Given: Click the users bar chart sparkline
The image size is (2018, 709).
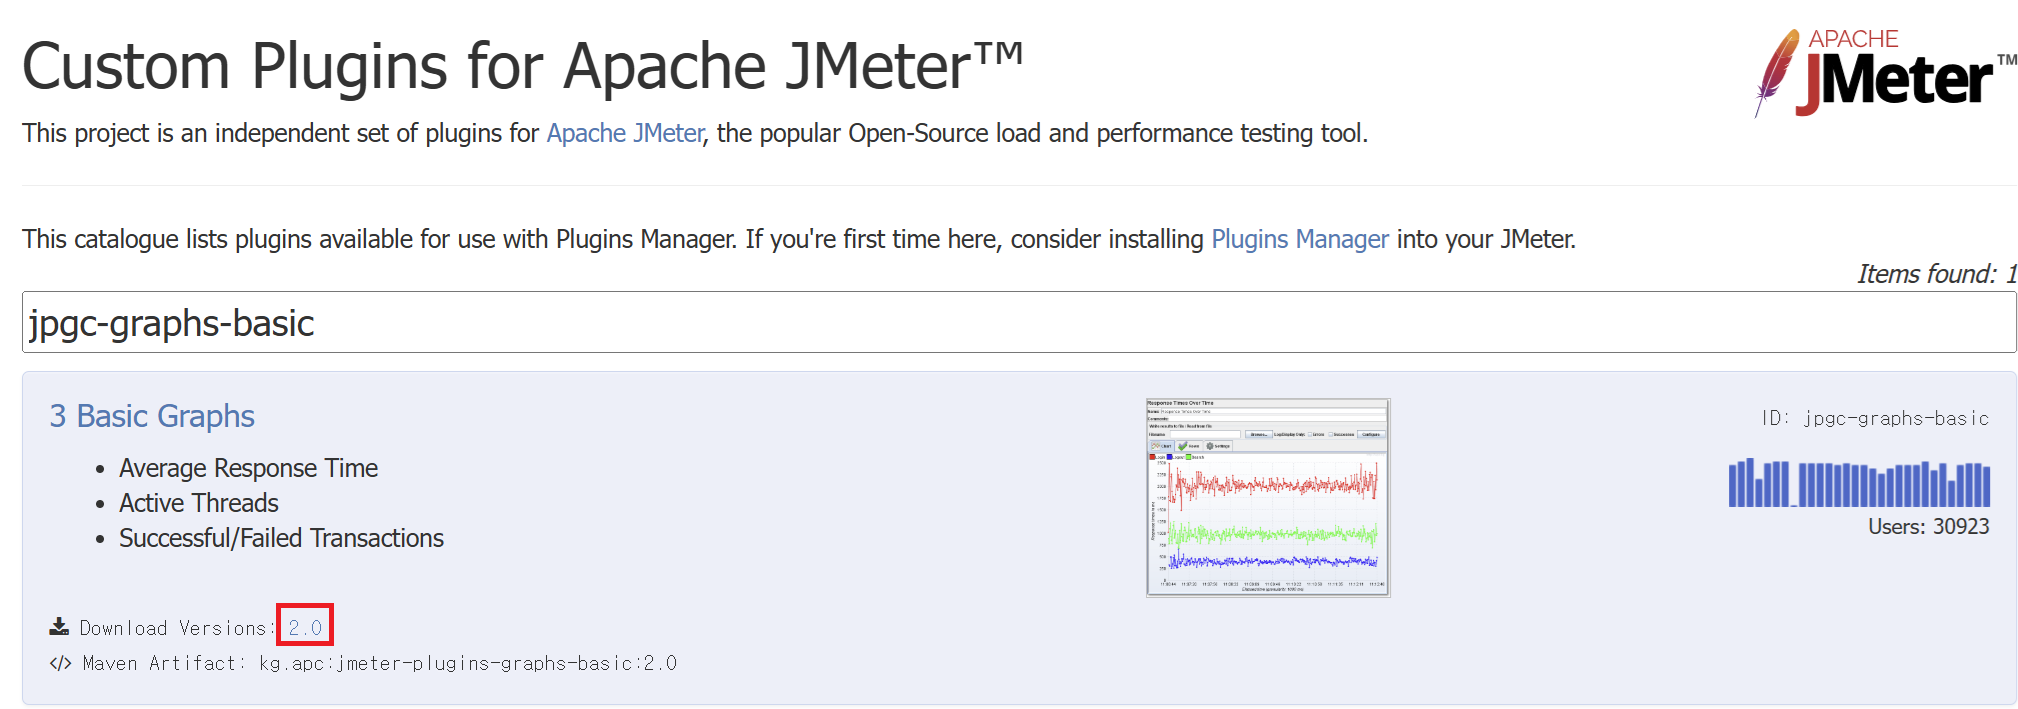Looking at the screenshot, I should [1859, 482].
